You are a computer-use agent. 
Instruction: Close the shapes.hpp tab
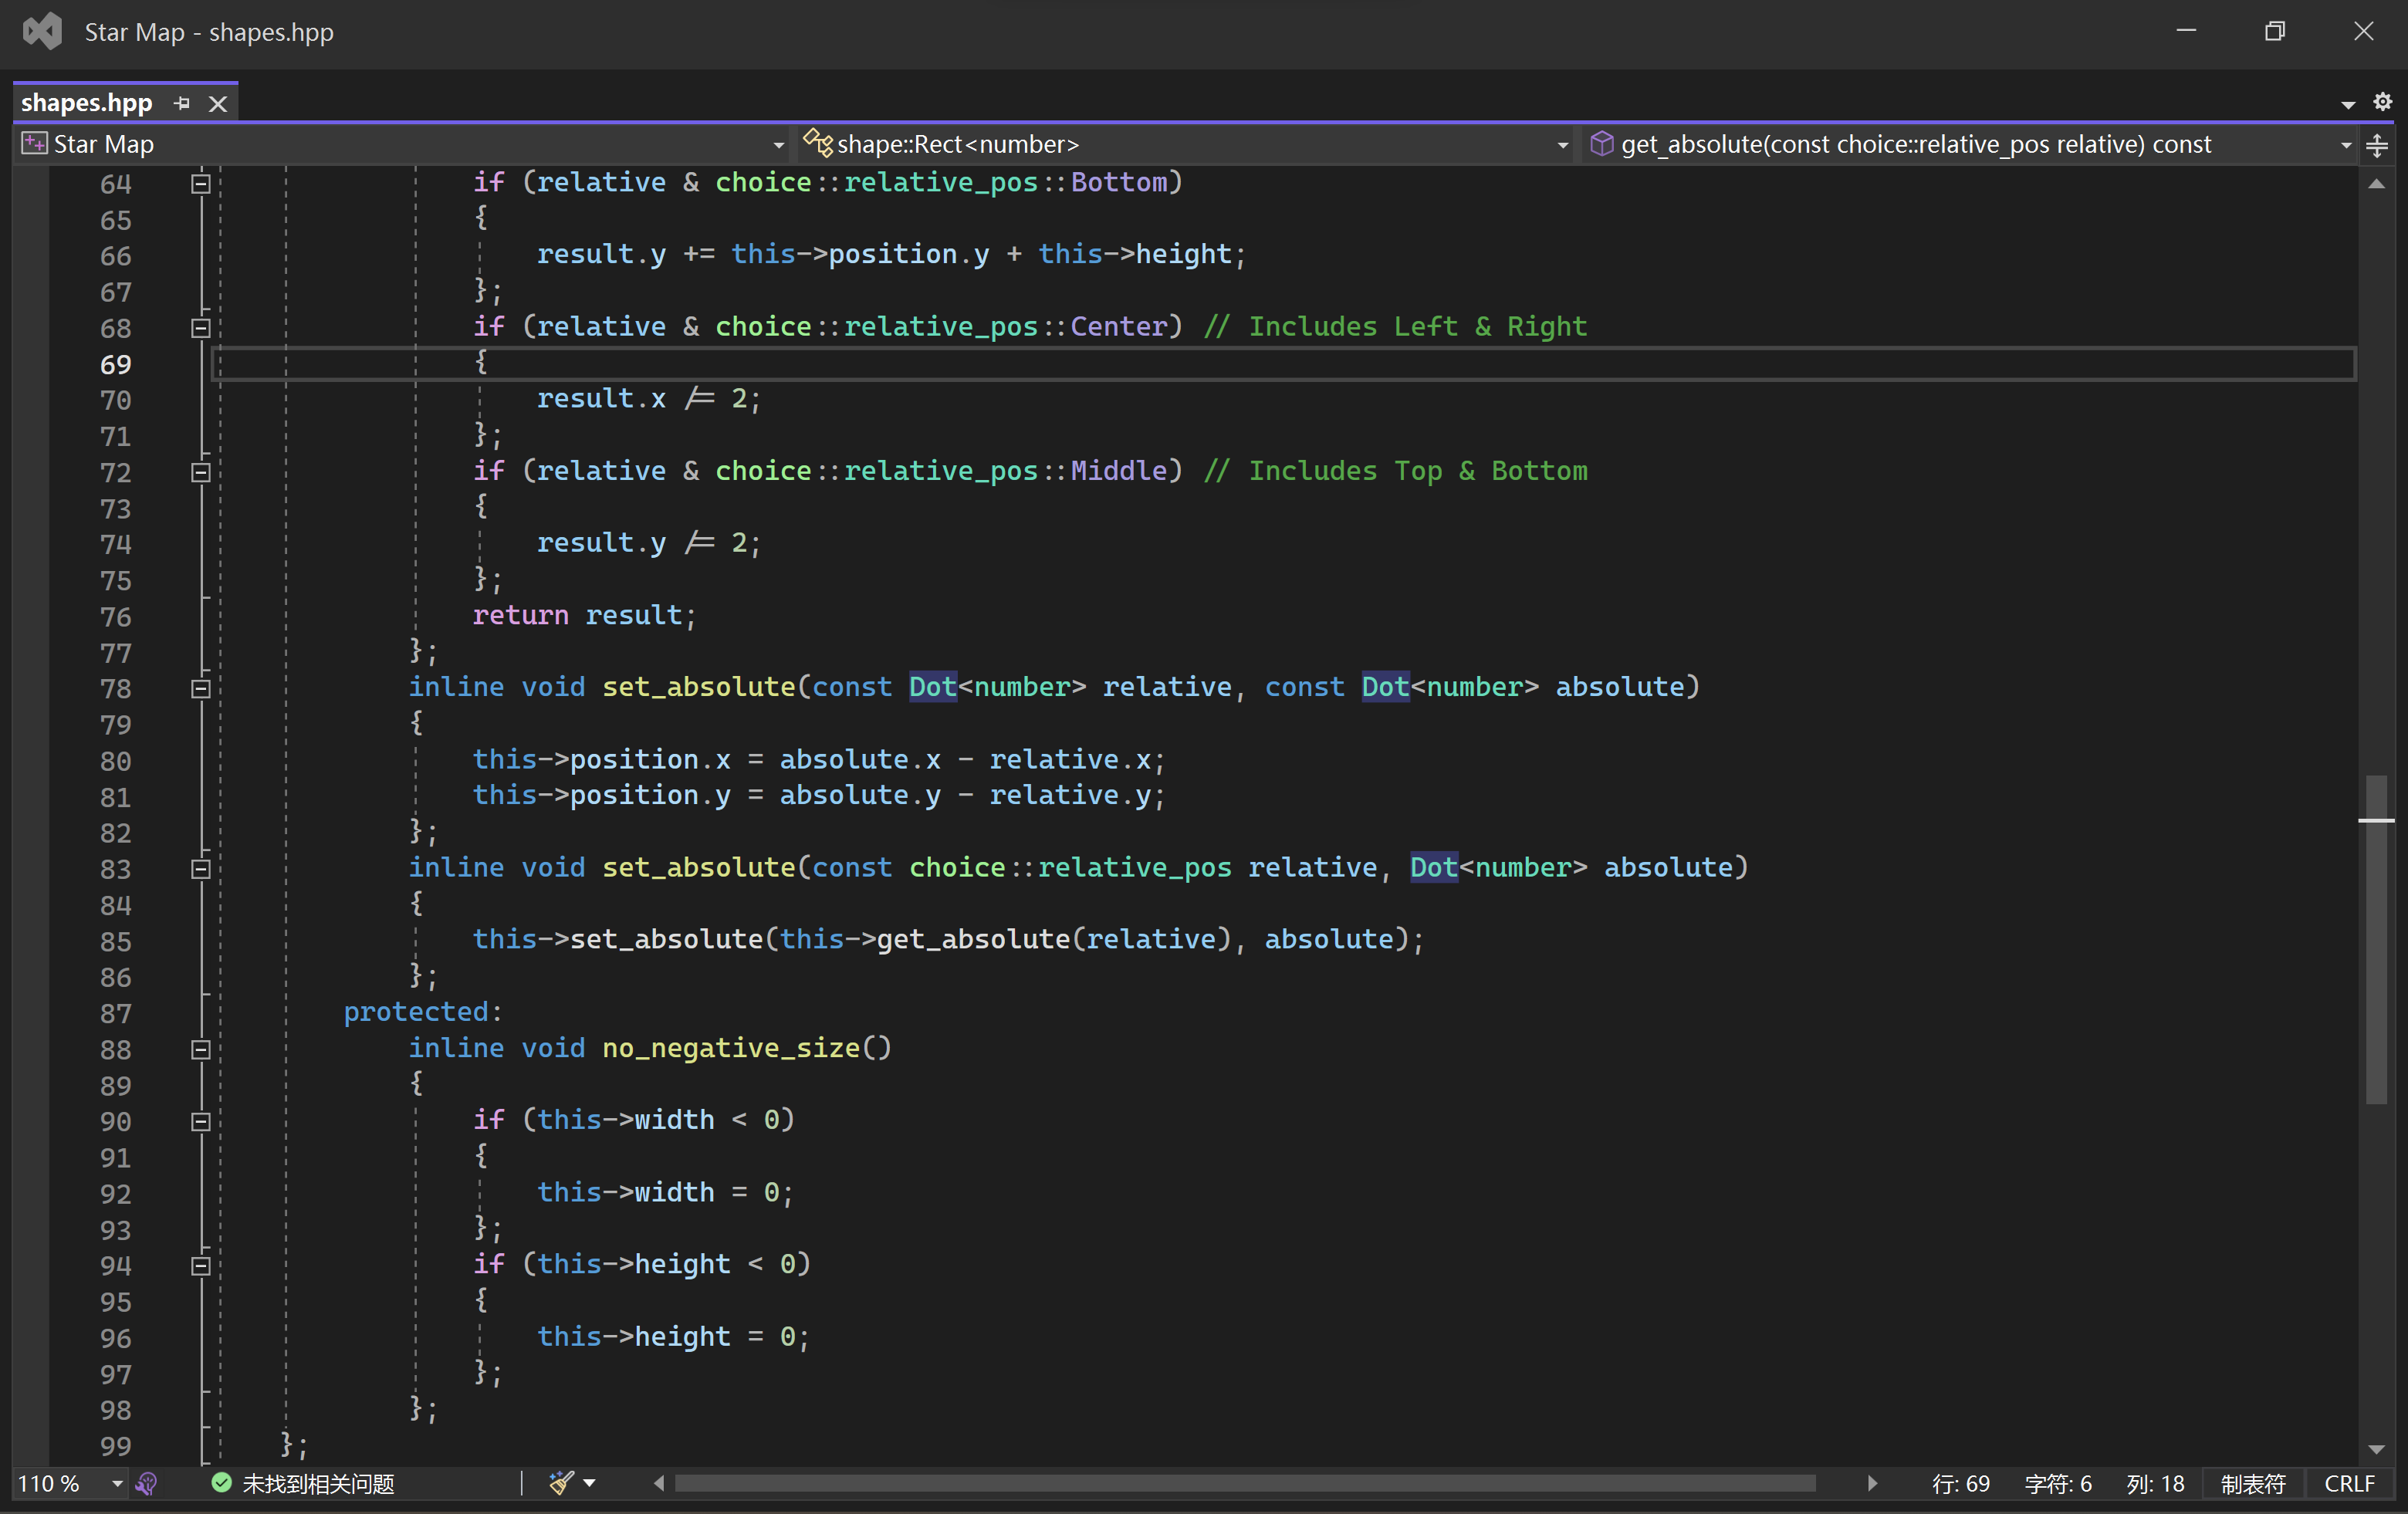click(217, 103)
